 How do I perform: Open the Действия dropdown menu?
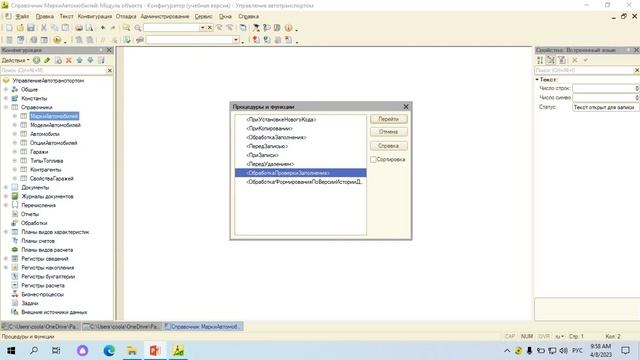point(16,60)
